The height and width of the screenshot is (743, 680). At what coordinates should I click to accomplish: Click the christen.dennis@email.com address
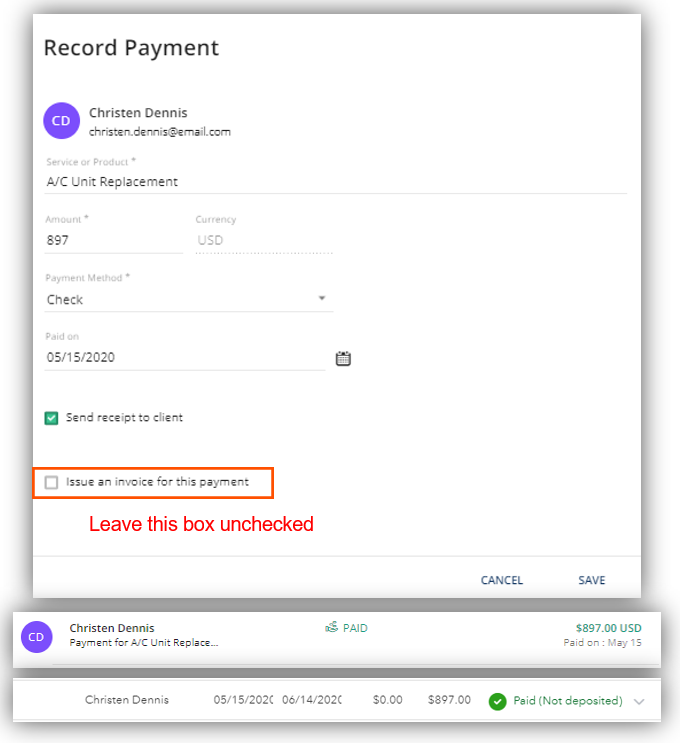pyautogui.click(x=160, y=132)
